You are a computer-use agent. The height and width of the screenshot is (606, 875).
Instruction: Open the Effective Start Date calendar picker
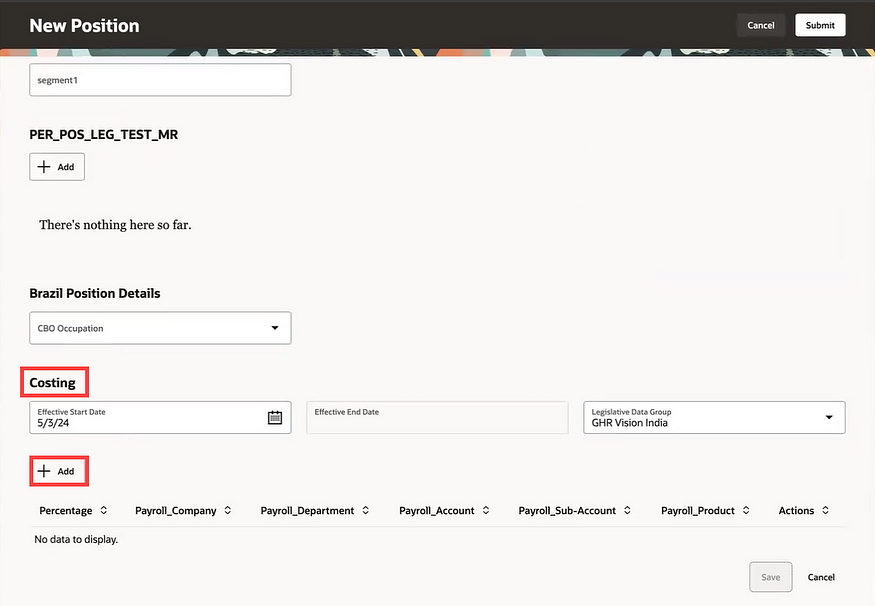[275, 418]
